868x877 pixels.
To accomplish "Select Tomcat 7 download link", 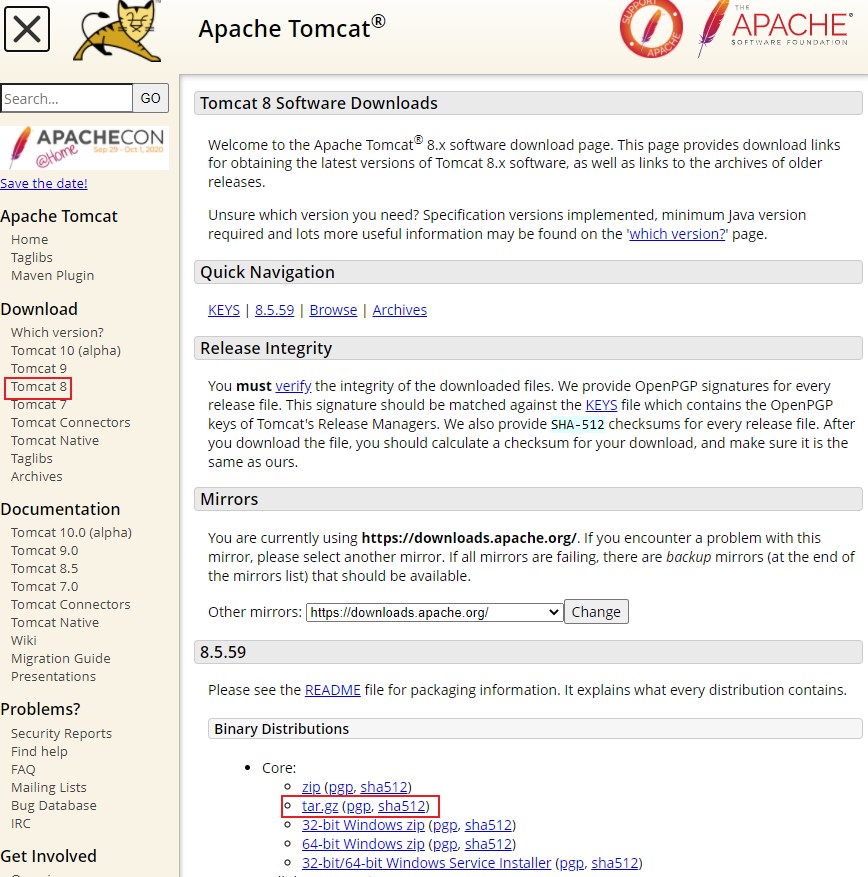I will pyautogui.click(x=39, y=404).
